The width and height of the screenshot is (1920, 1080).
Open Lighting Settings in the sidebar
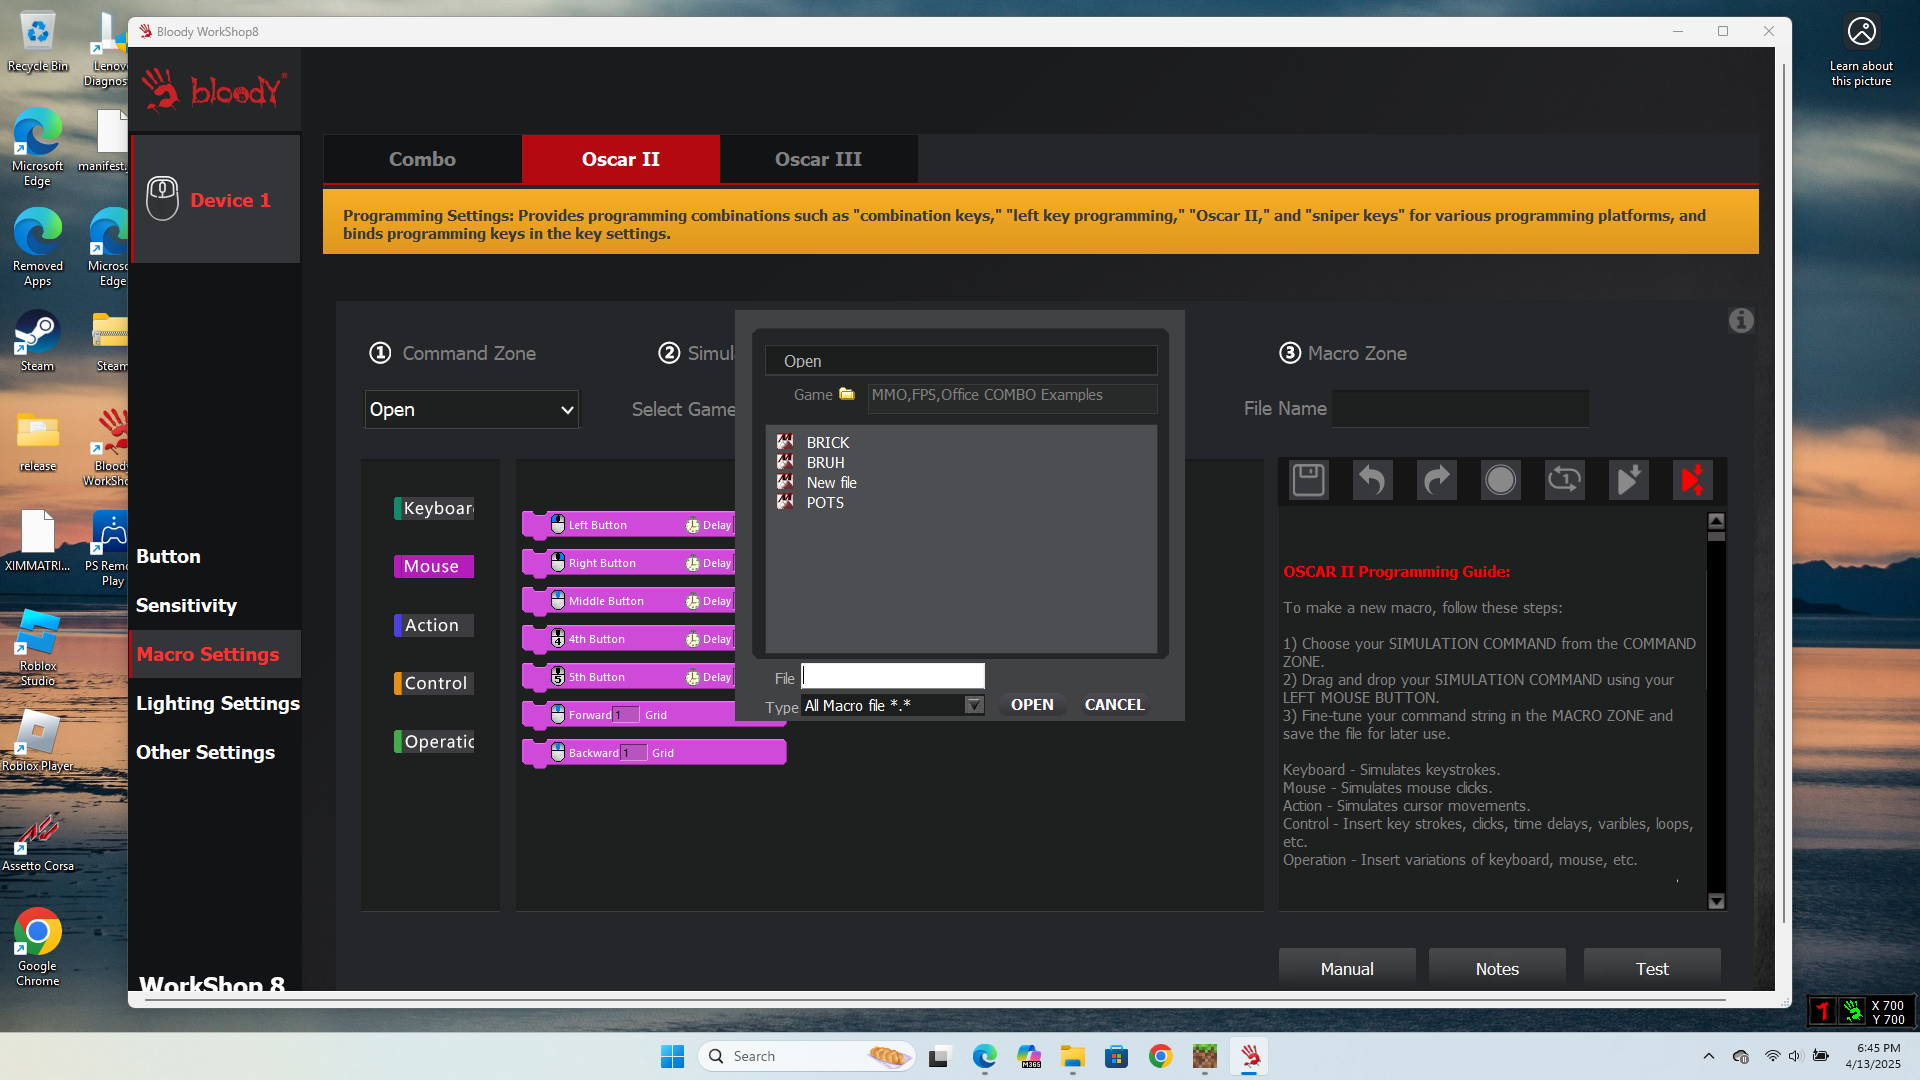217,703
